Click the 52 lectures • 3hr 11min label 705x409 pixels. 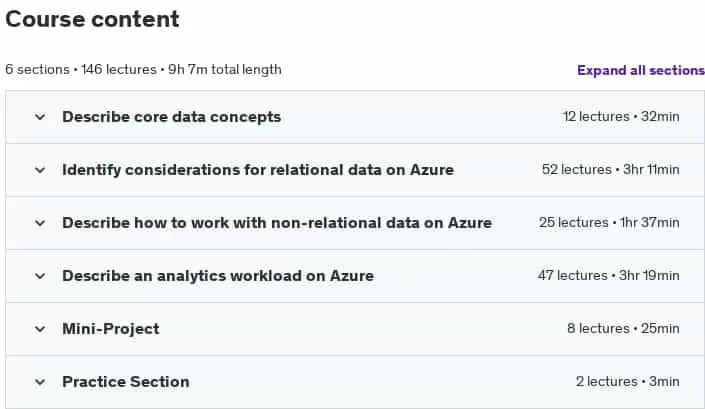tap(611, 170)
